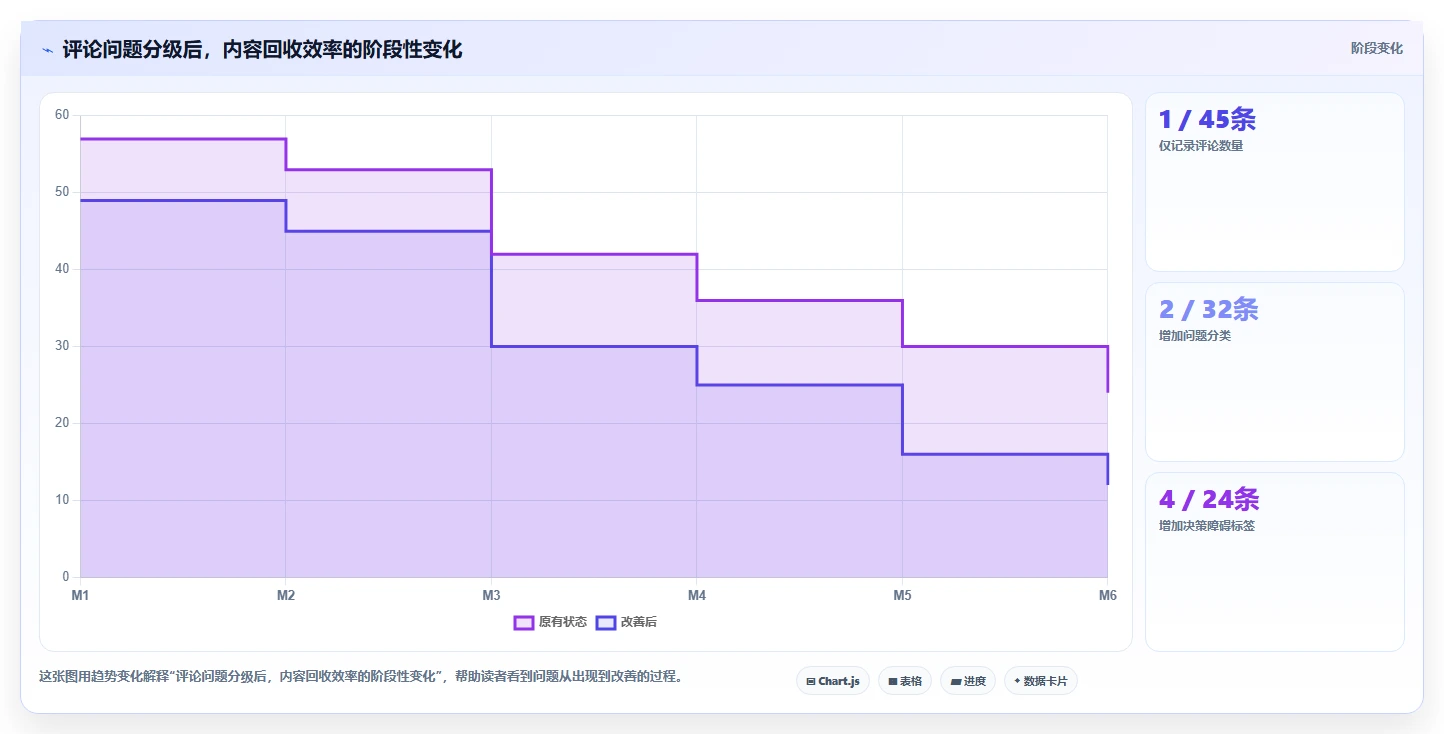Click the purple 原有状态 legend swatch
Screen dimensions: 1444x734
click(x=523, y=622)
